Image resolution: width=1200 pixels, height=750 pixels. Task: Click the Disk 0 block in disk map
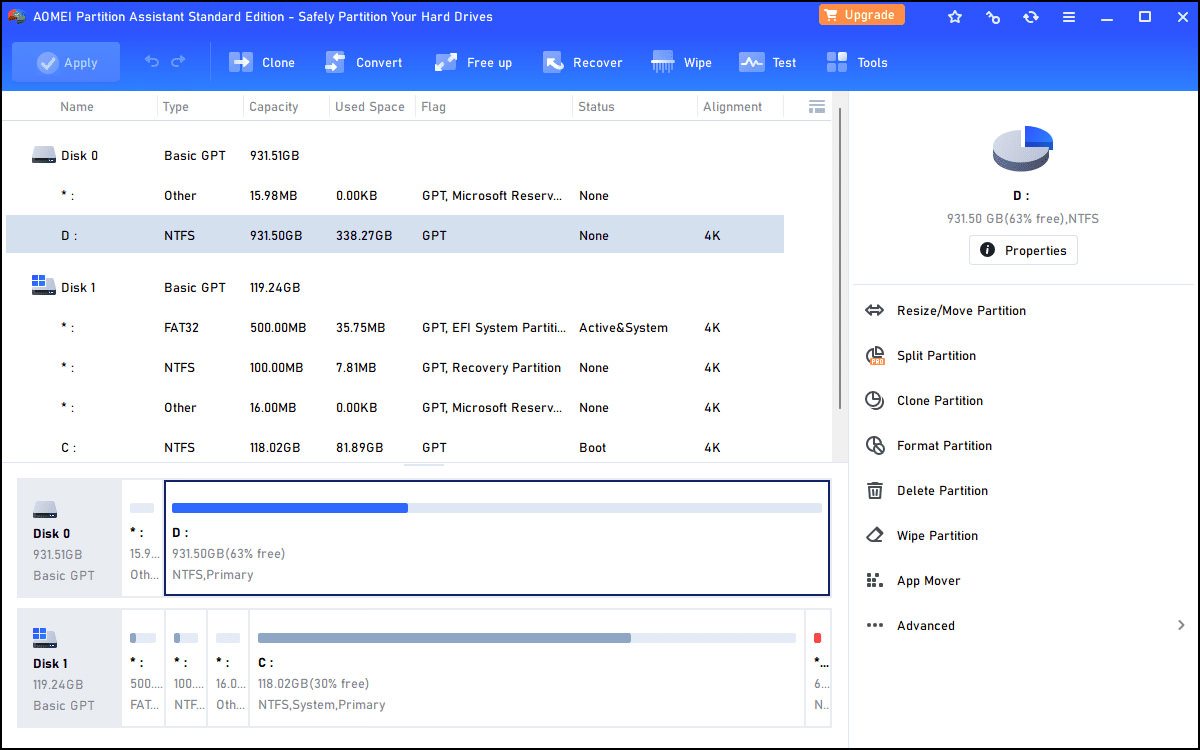click(69, 538)
